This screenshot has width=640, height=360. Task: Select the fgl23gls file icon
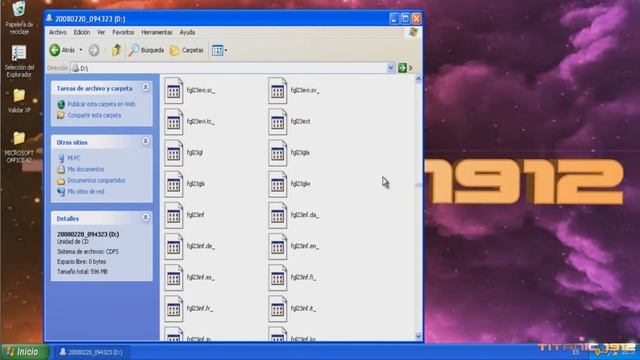pos(174,184)
